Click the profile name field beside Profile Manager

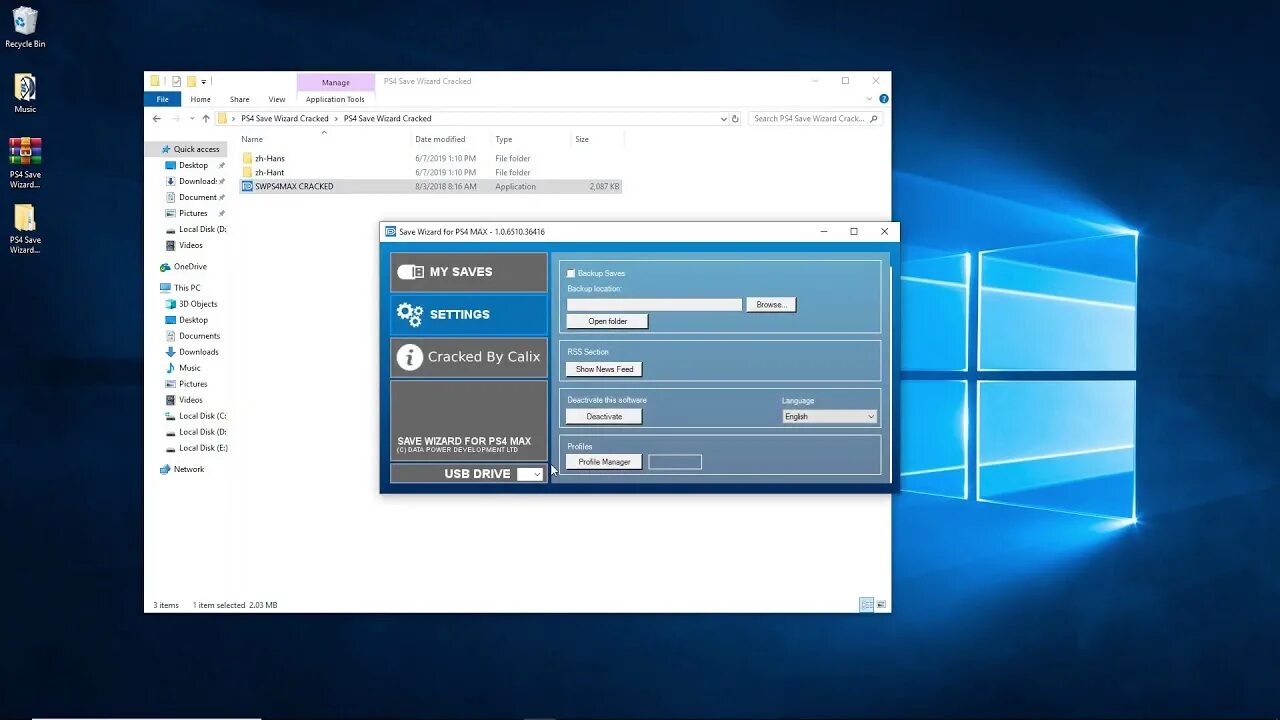pyautogui.click(x=675, y=462)
